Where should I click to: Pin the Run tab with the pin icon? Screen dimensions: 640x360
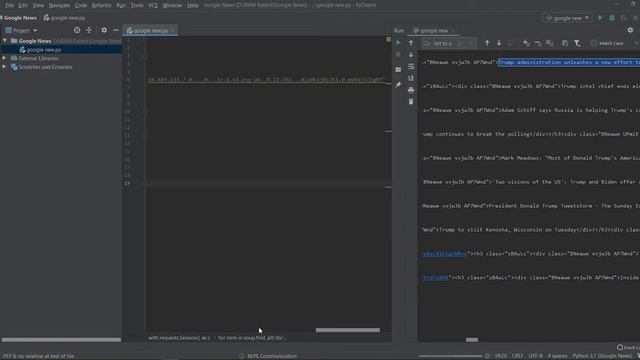click(398, 85)
